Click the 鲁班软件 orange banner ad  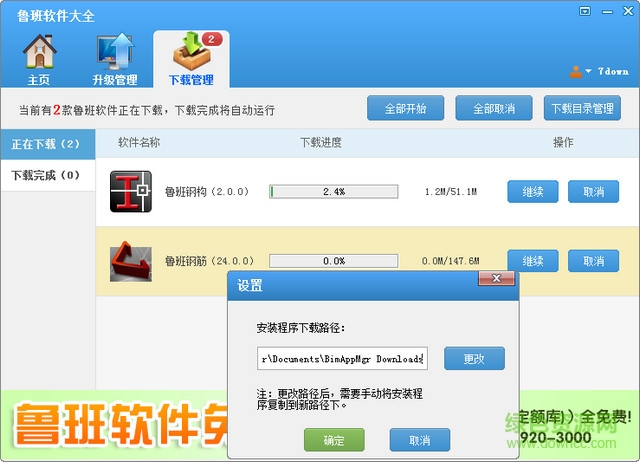click(x=121, y=425)
